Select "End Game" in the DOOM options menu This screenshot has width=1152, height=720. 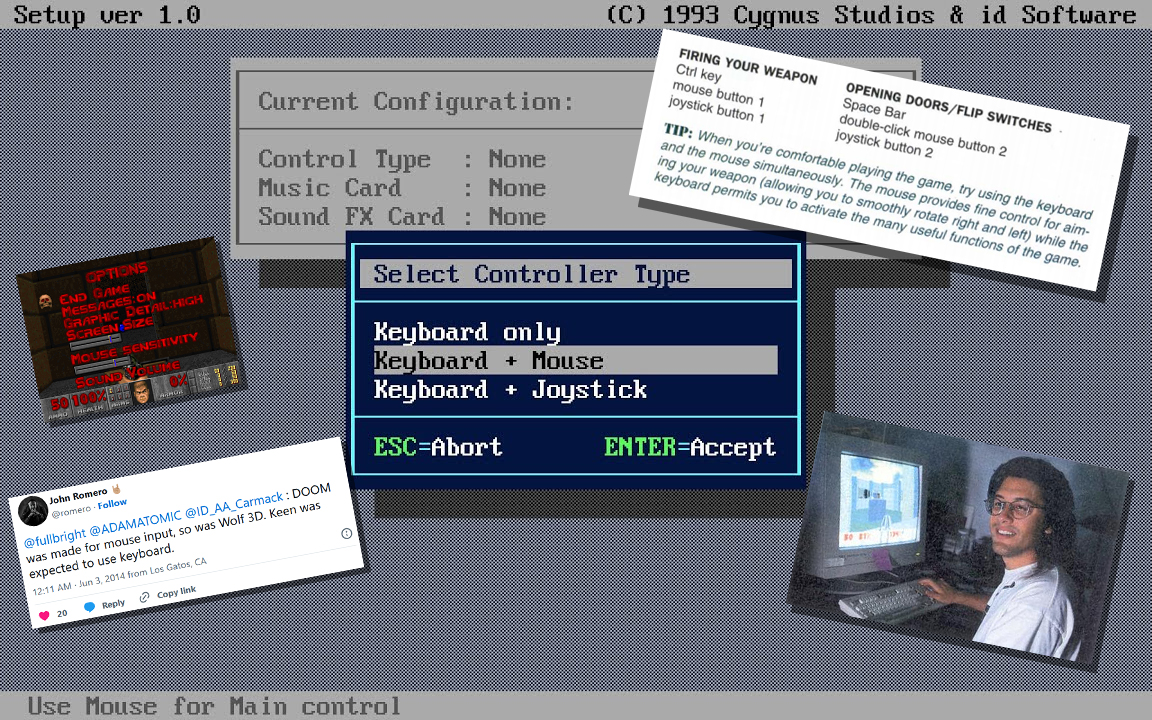pos(95,293)
